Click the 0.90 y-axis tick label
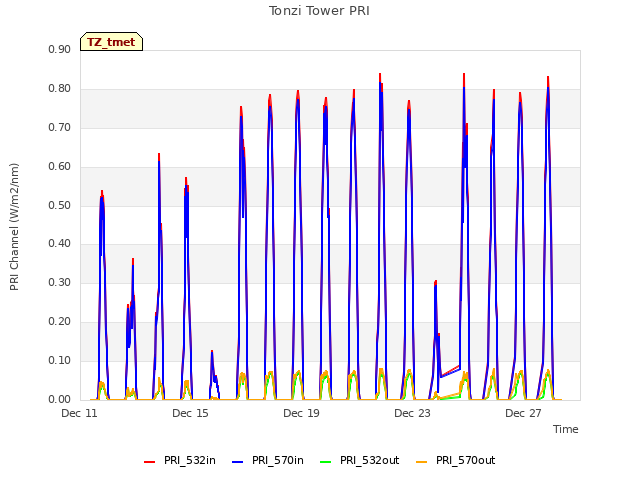640x480 pixels. pyautogui.click(x=60, y=49)
